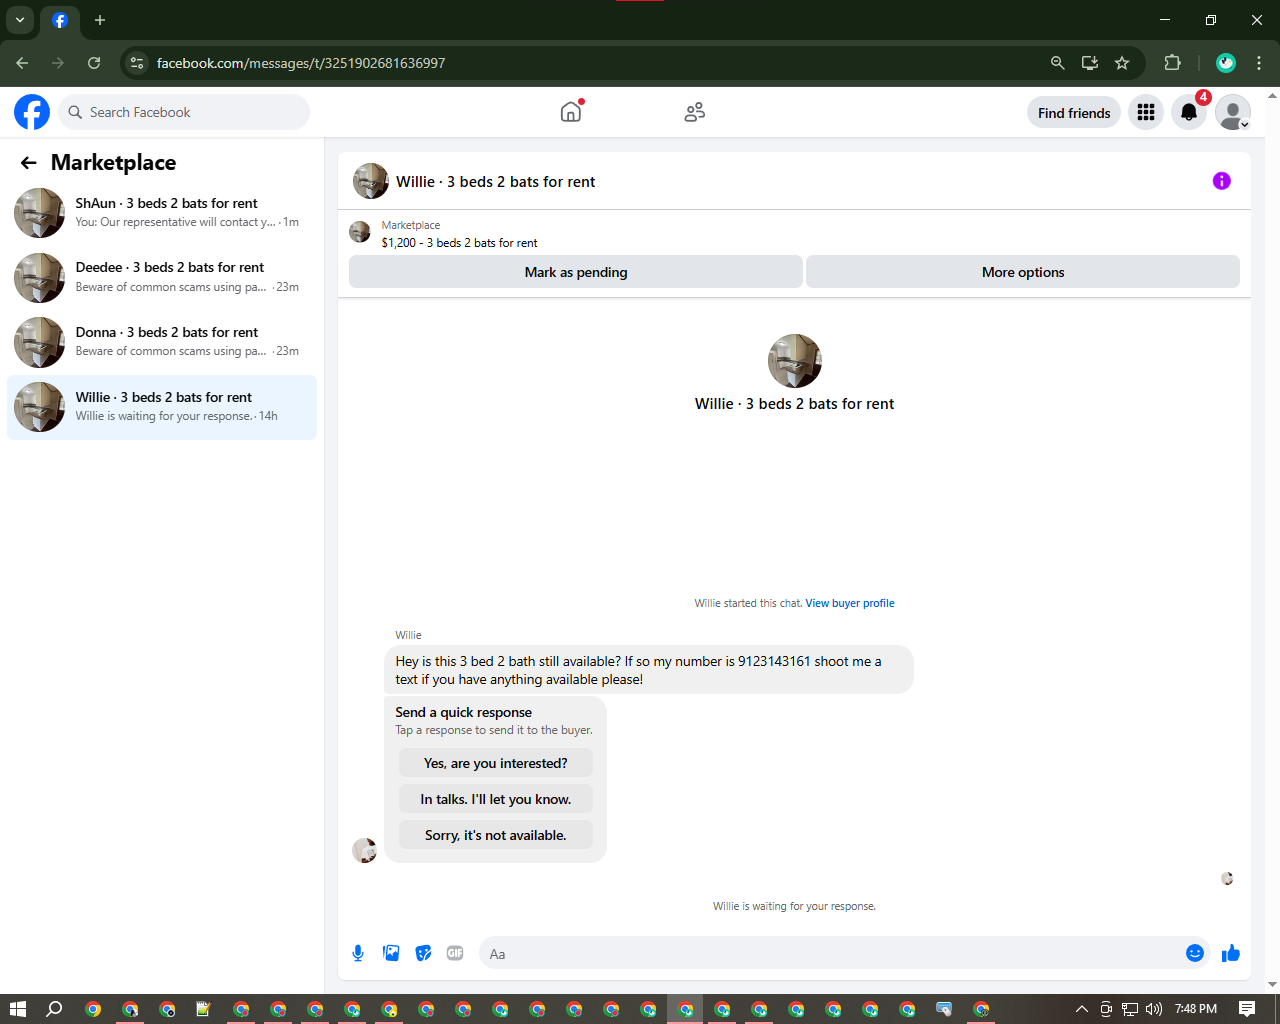Image resolution: width=1280 pixels, height=1024 pixels.
Task: Open the tab search dropdown arrow
Action: 19,20
